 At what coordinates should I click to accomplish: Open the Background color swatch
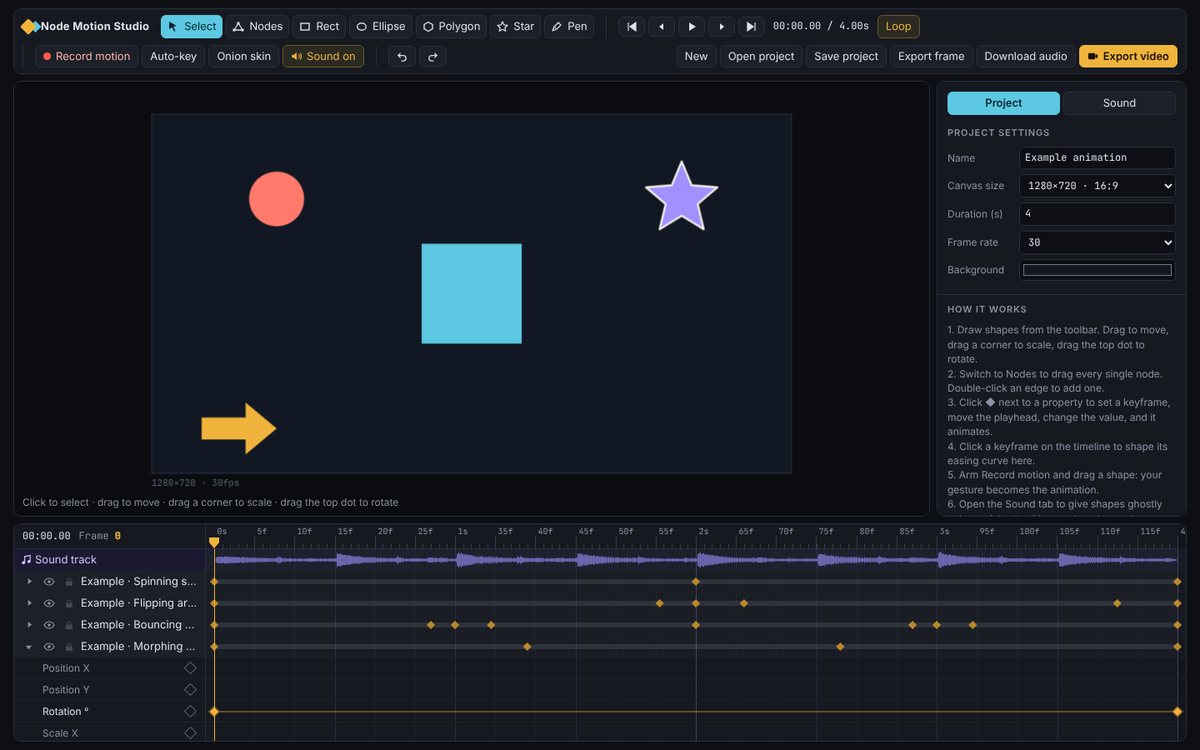[1097, 270]
